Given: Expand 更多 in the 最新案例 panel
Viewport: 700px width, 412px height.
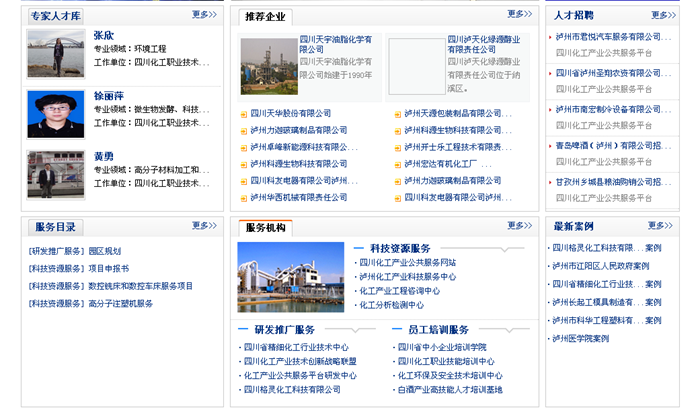Looking at the screenshot, I should (x=661, y=226).
